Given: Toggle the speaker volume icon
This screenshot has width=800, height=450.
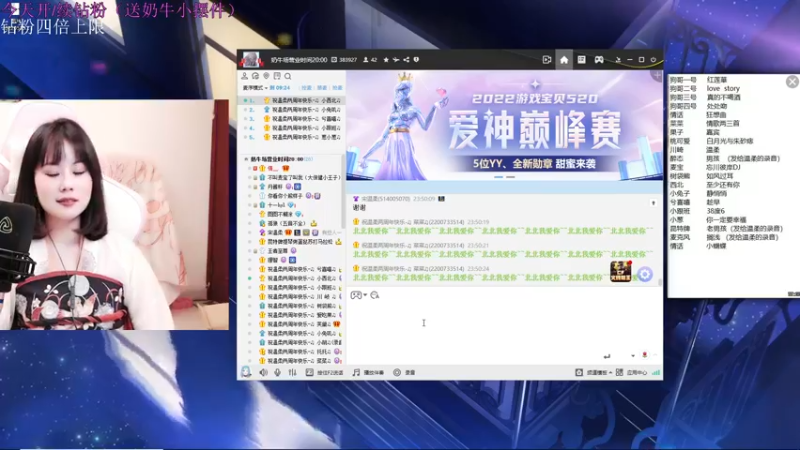Looking at the screenshot, I should (263, 372).
